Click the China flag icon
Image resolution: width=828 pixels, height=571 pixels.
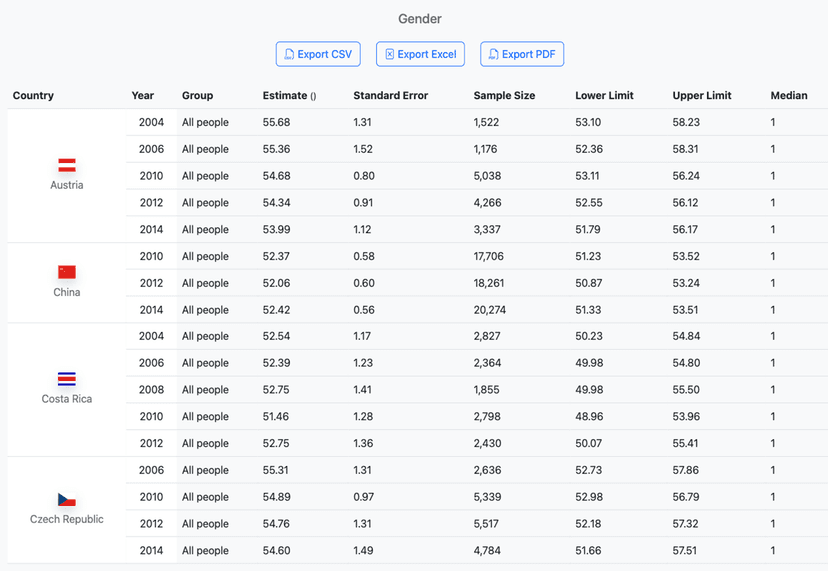(x=67, y=272)
